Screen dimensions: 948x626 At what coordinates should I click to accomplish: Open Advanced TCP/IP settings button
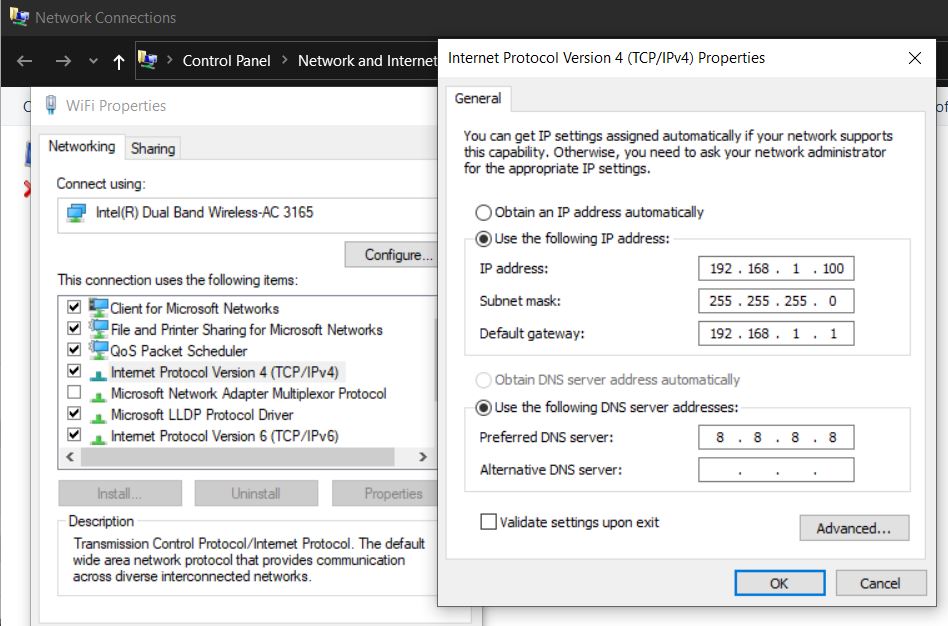[854, 528]
